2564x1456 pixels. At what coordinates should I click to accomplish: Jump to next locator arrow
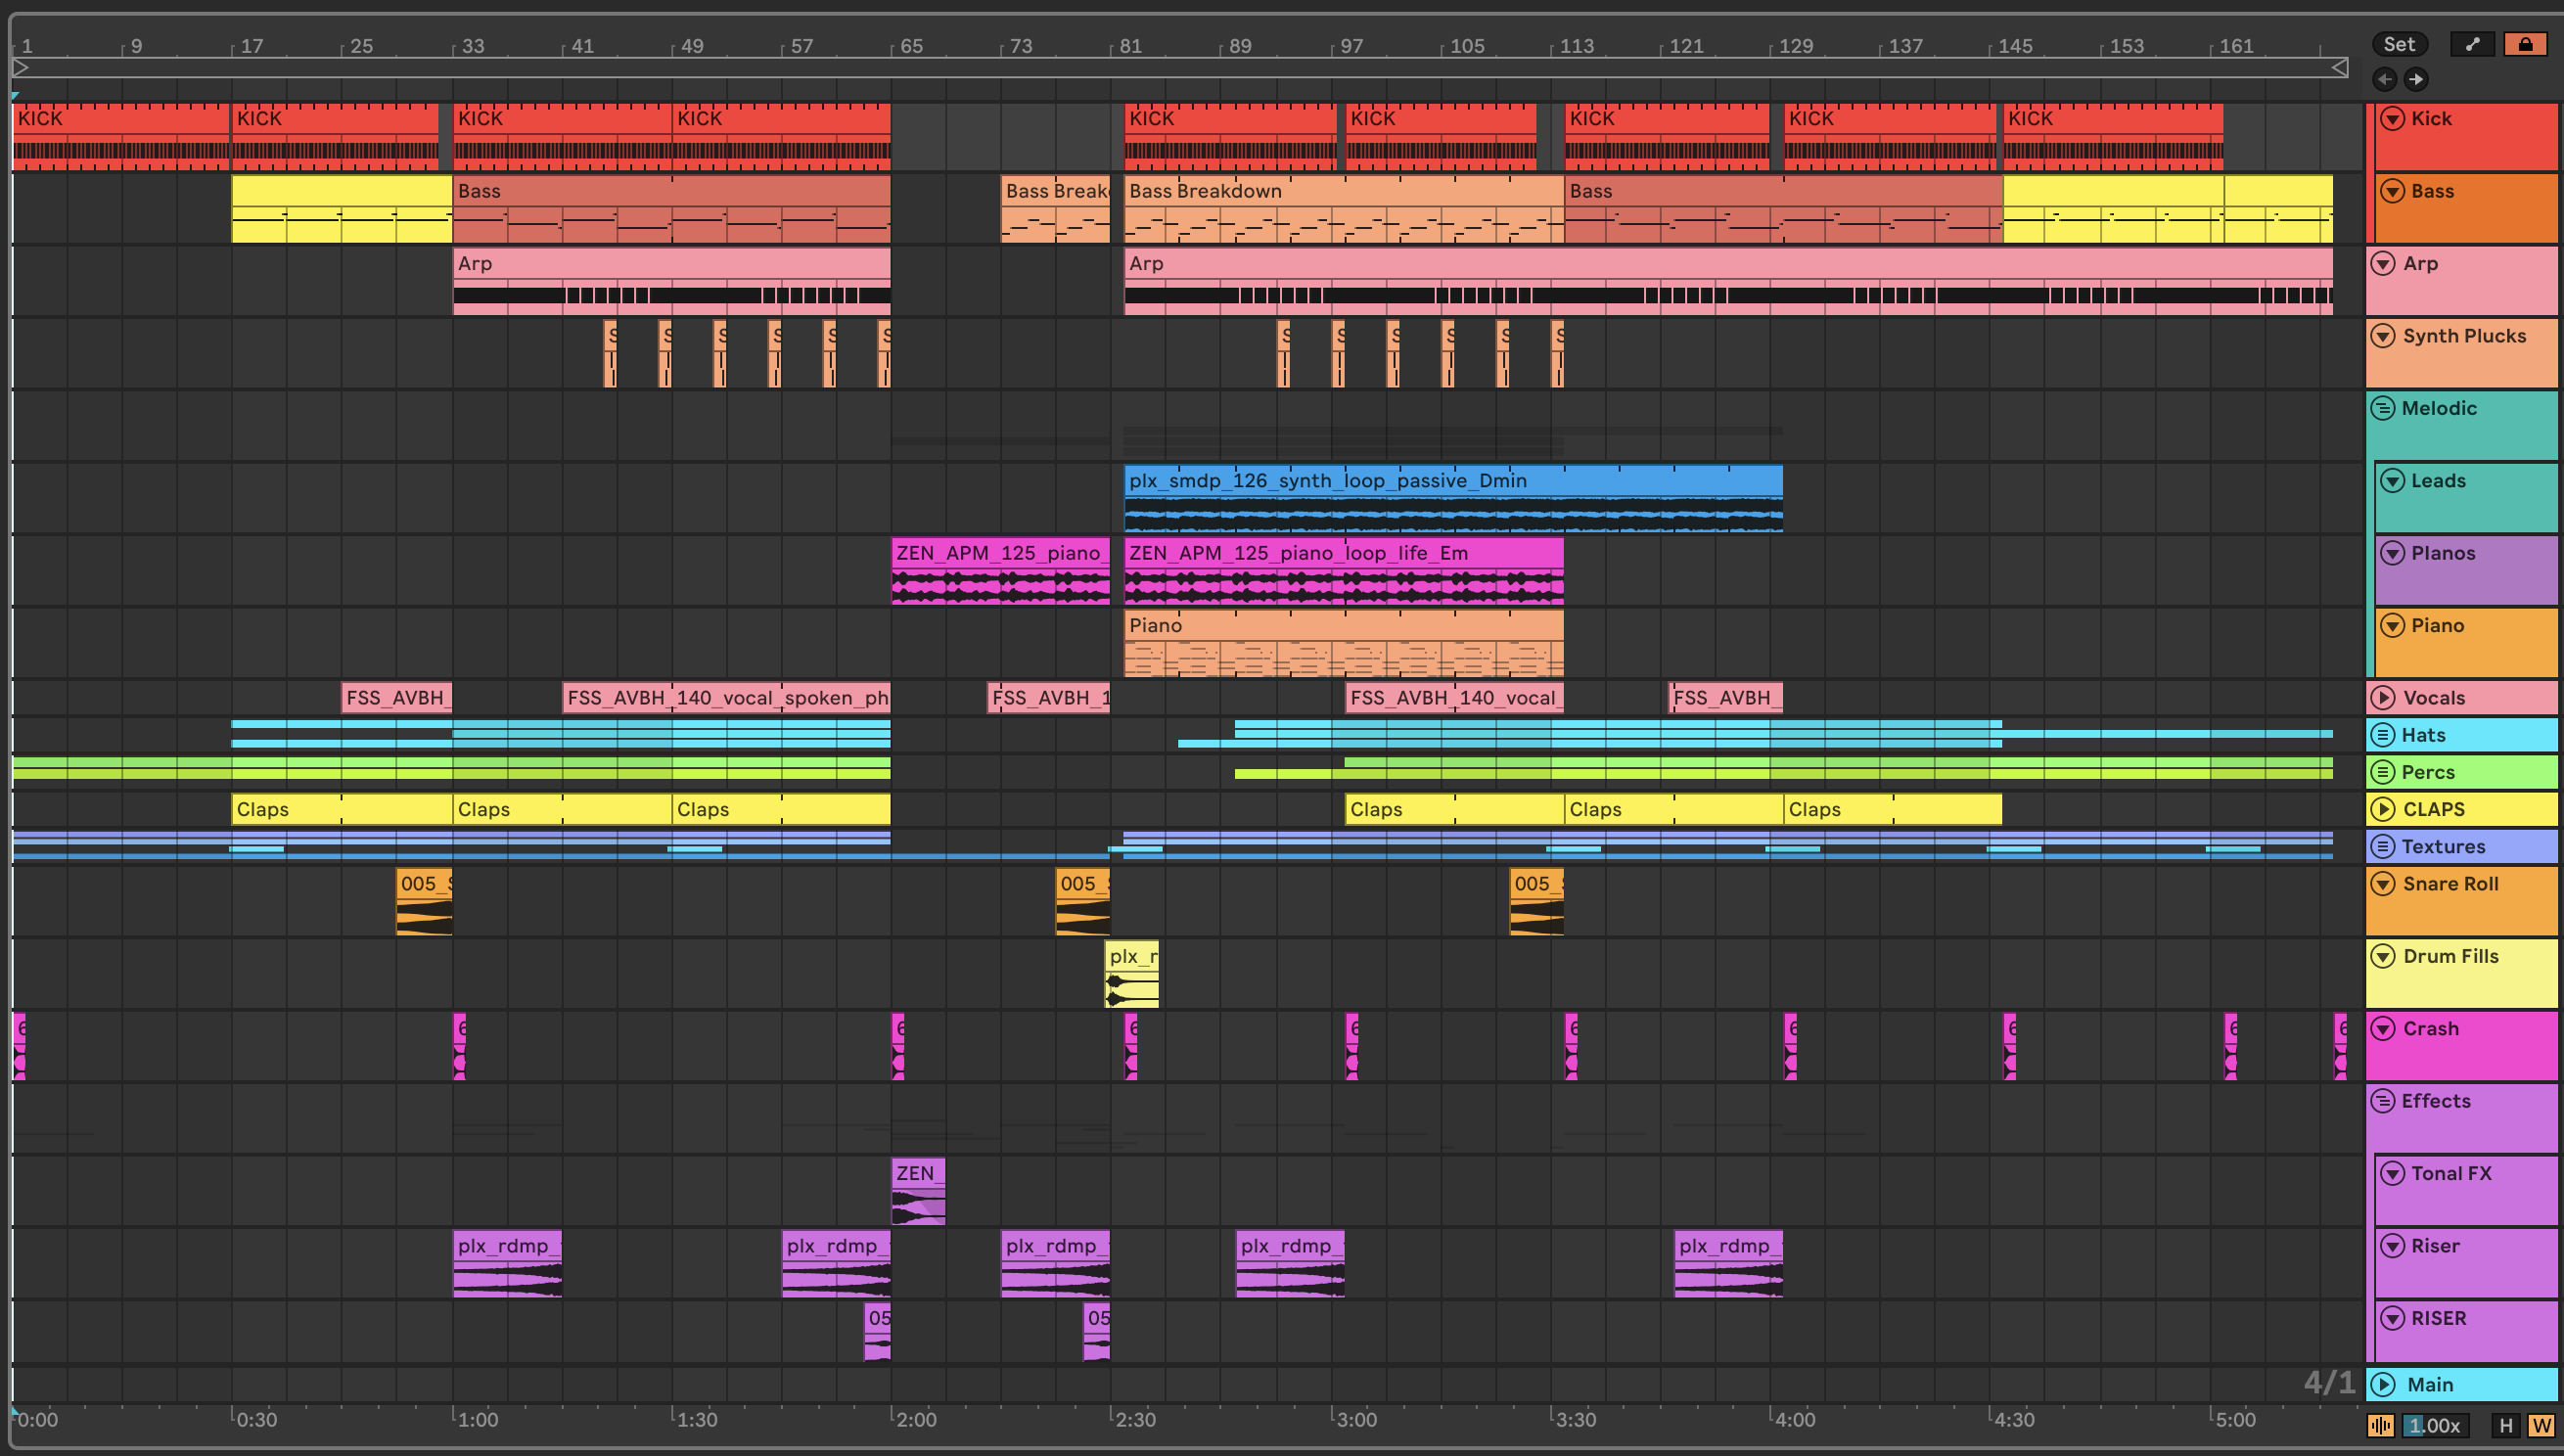pyautogui.click(x=2416, y=79)
